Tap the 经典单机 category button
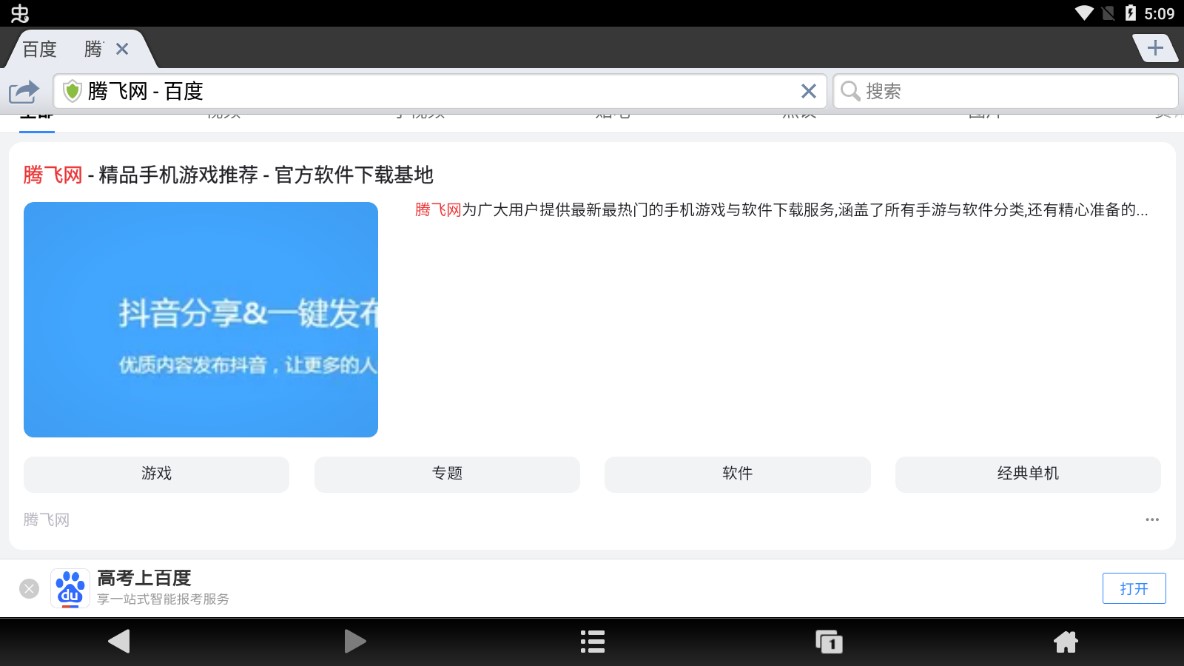 1028,473
